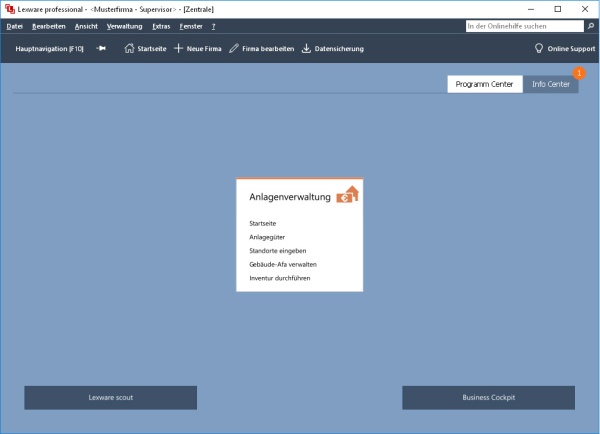Click the plus icon for Neue Firma
The image size is (600, 434).
(178, 48)
